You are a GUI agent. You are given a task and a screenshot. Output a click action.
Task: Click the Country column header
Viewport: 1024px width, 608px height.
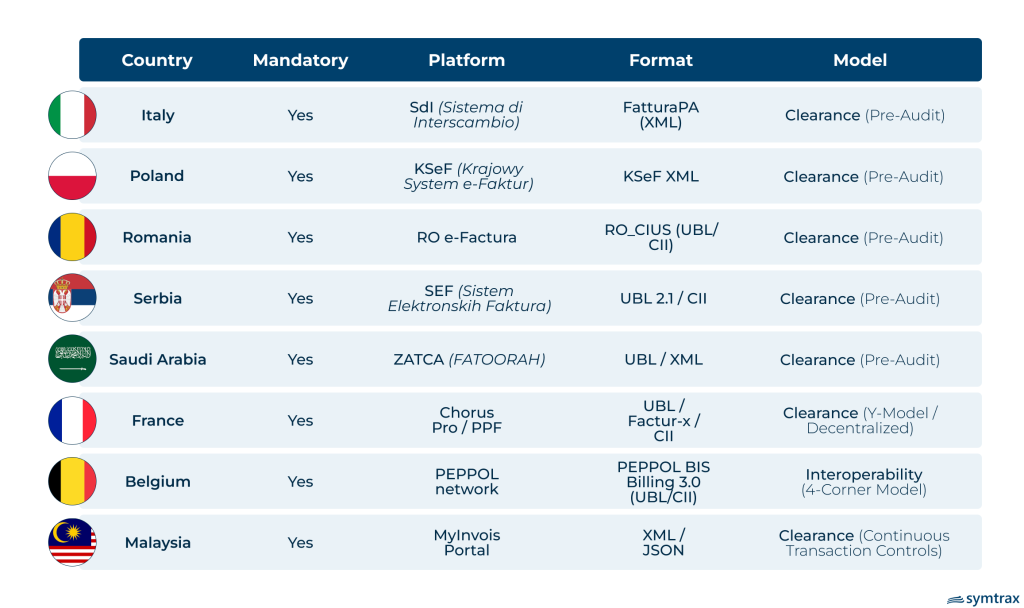[x=157, y=60]
